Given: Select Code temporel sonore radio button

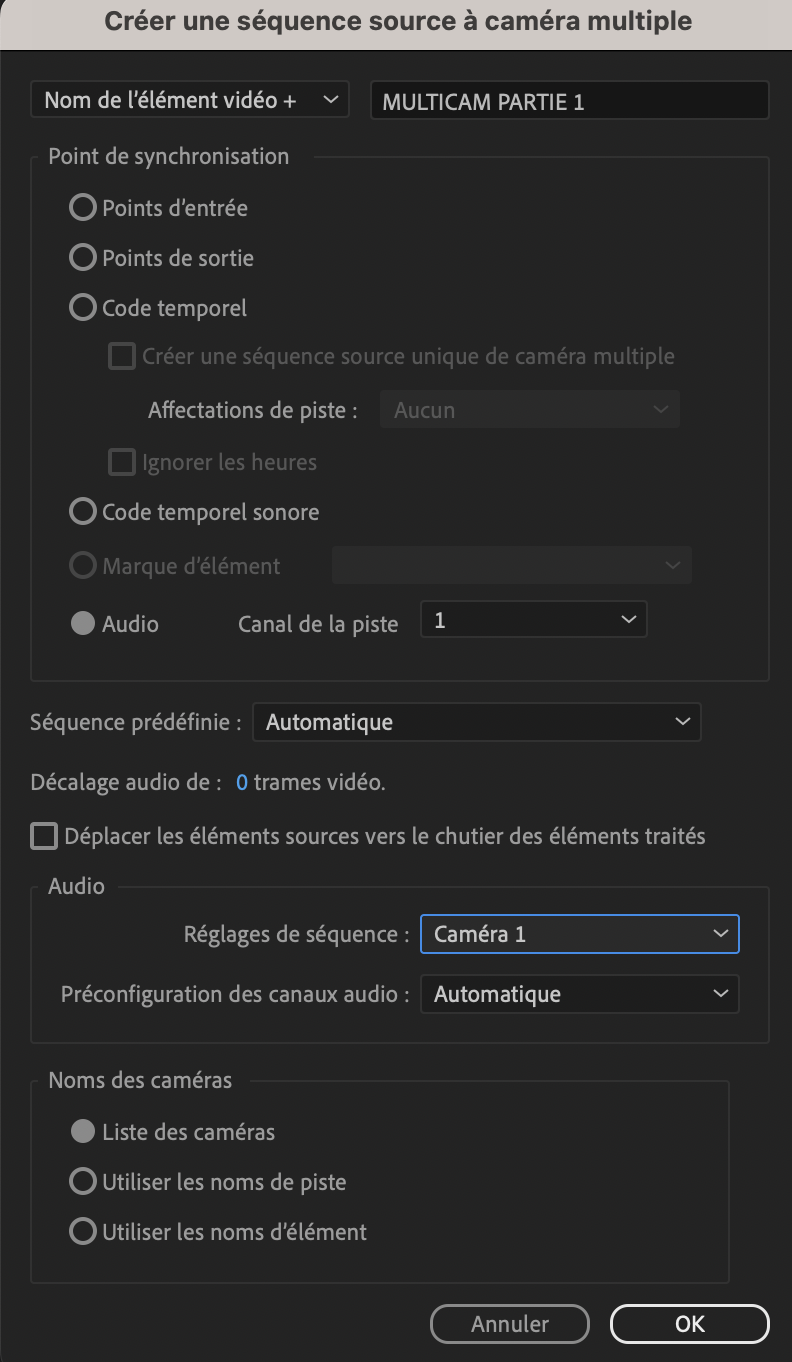Looking at the screenshot, I should [x=83, y=512].
